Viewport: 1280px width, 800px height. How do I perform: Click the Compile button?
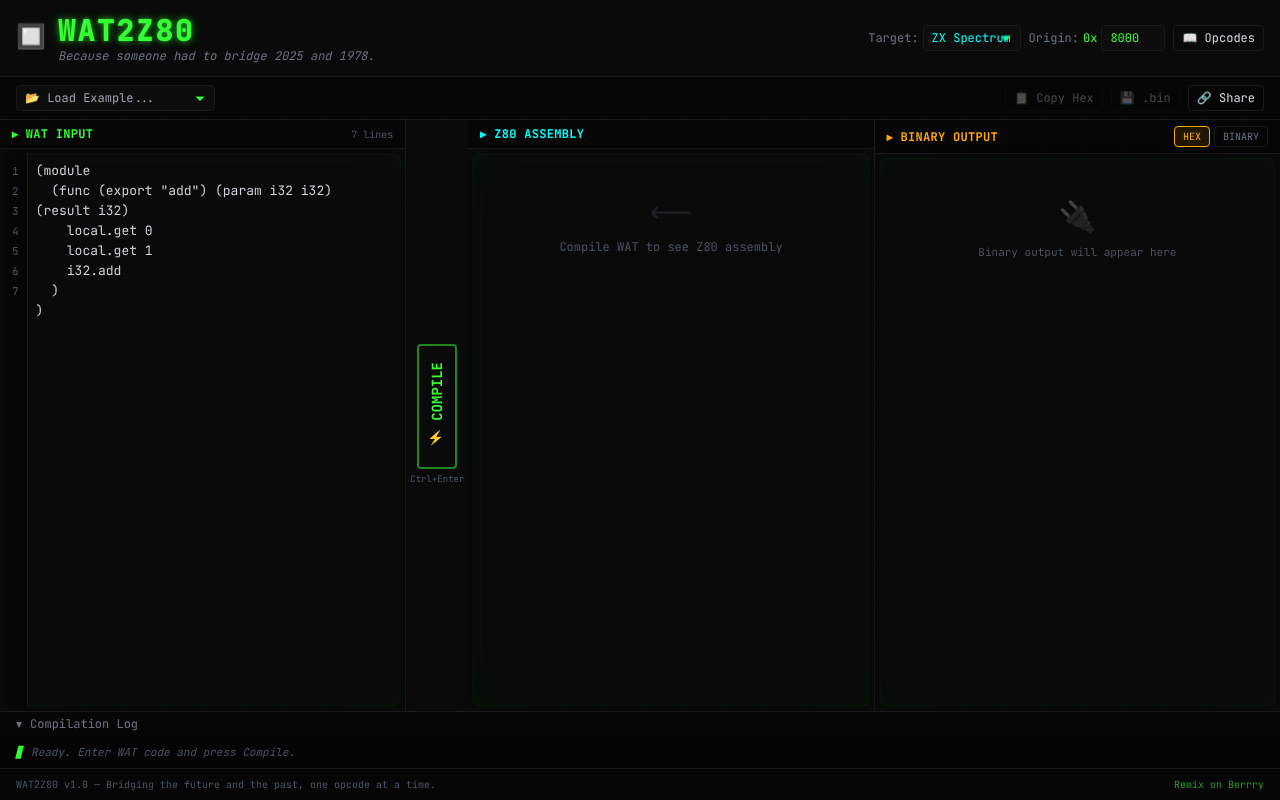coord(437,406)
